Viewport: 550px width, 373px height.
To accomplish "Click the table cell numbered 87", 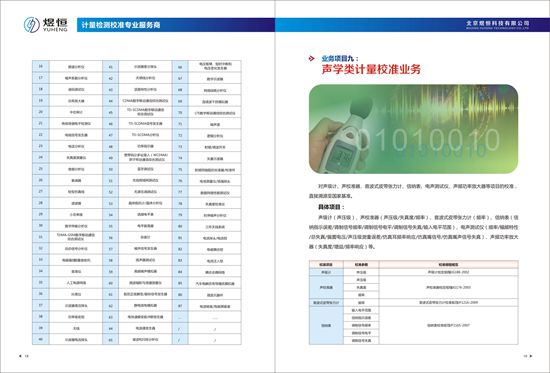I will click(x=180, y=306).
